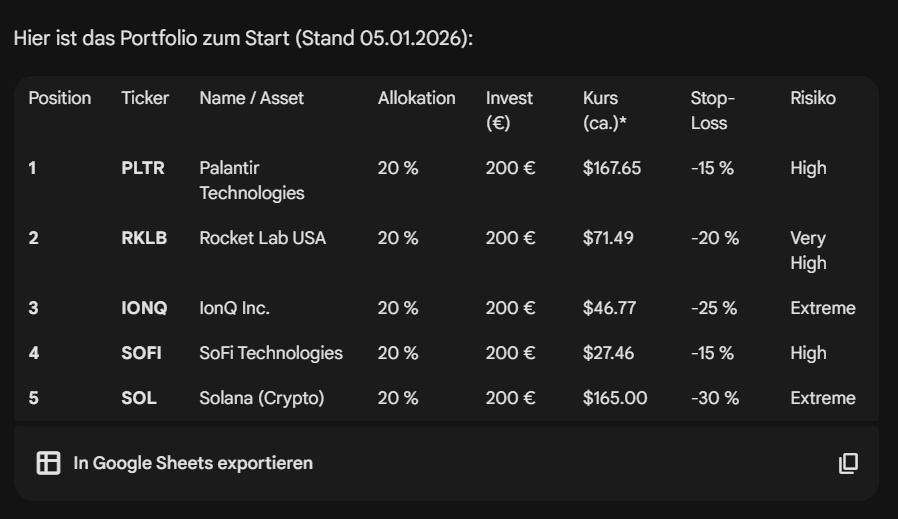Click the Stop-Loss column header
This screenshot has height=519, width=898.
pos(712,110)
